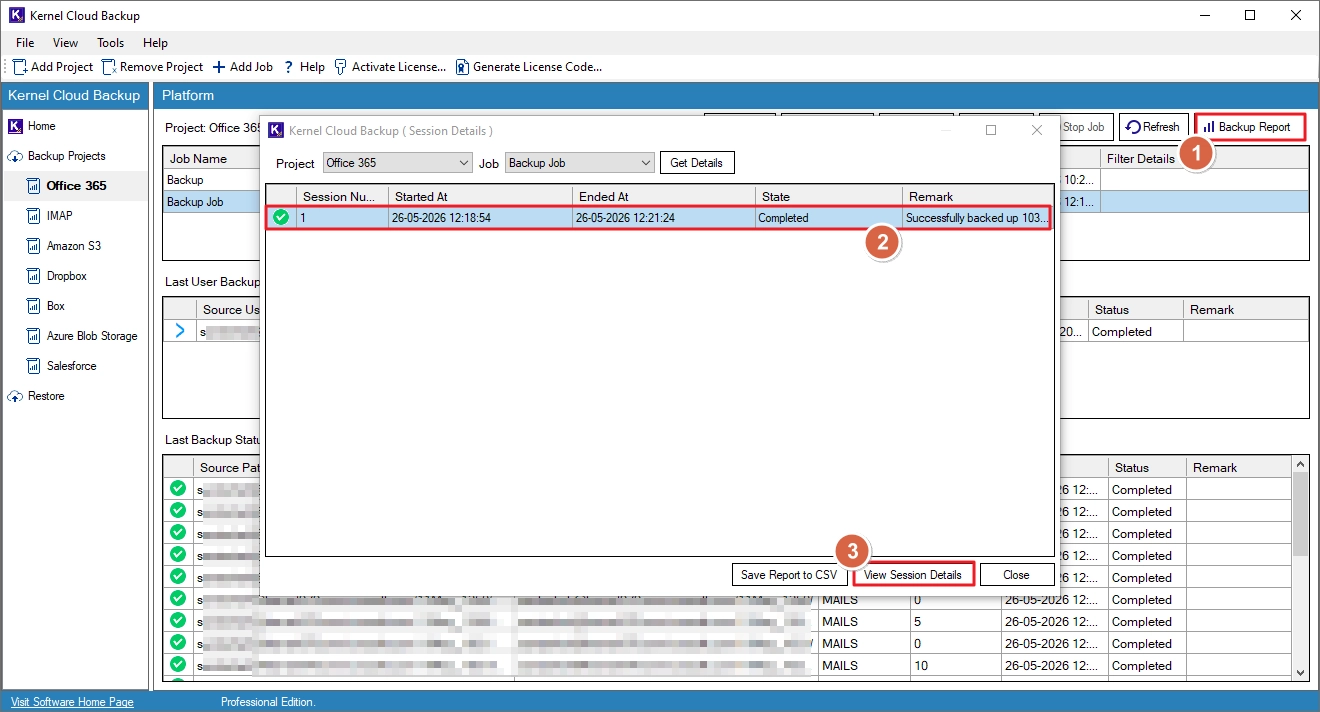Open the Help menu

tap(155, 43)
